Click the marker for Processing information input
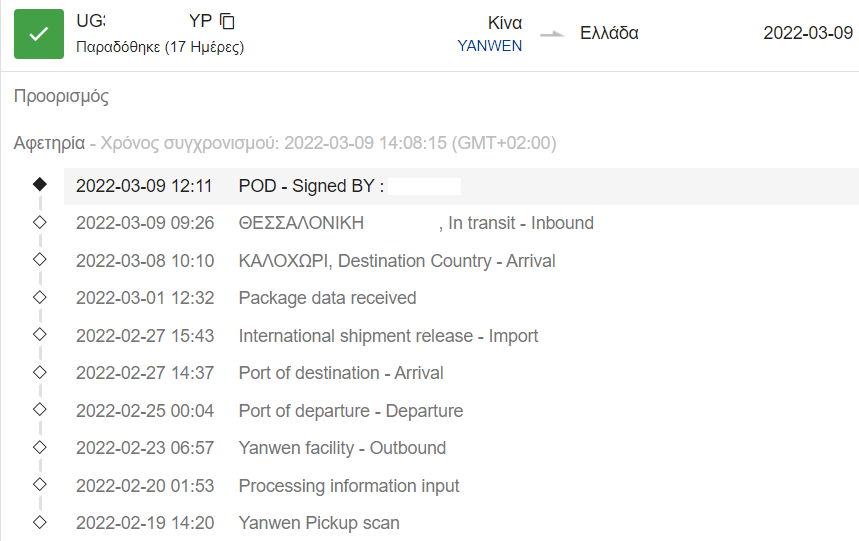This screenshot has height=541, width=859. click(39, 484)
